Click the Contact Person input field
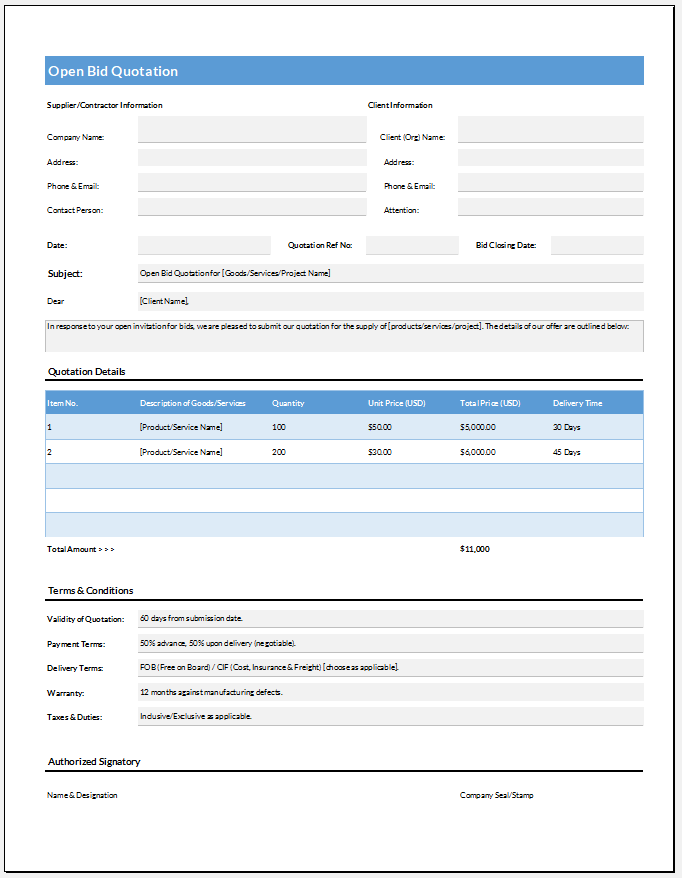 252,208
